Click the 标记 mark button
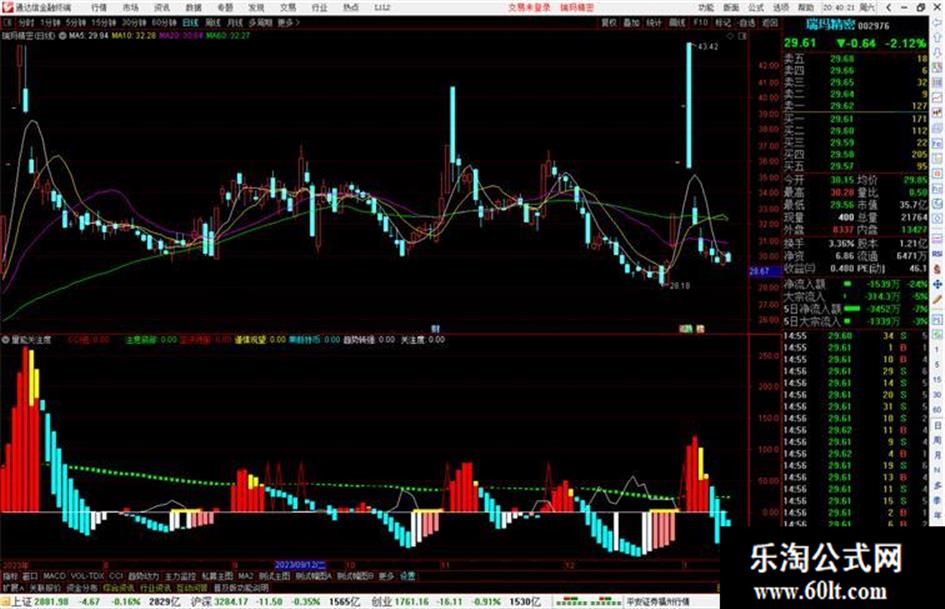 click(x=723, y=22)
